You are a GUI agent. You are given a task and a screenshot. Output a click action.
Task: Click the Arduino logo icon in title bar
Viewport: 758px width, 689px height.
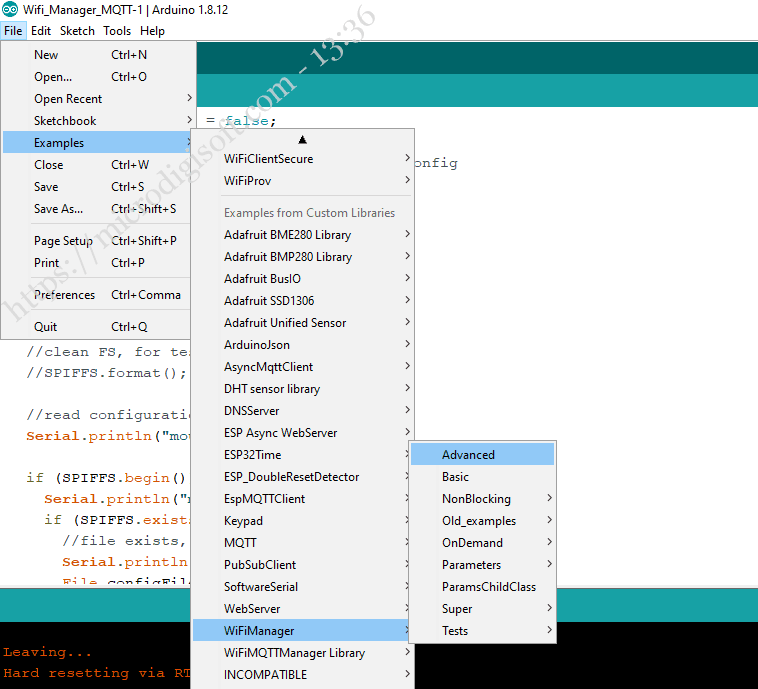pyautogui.click(x=10, y=9)
